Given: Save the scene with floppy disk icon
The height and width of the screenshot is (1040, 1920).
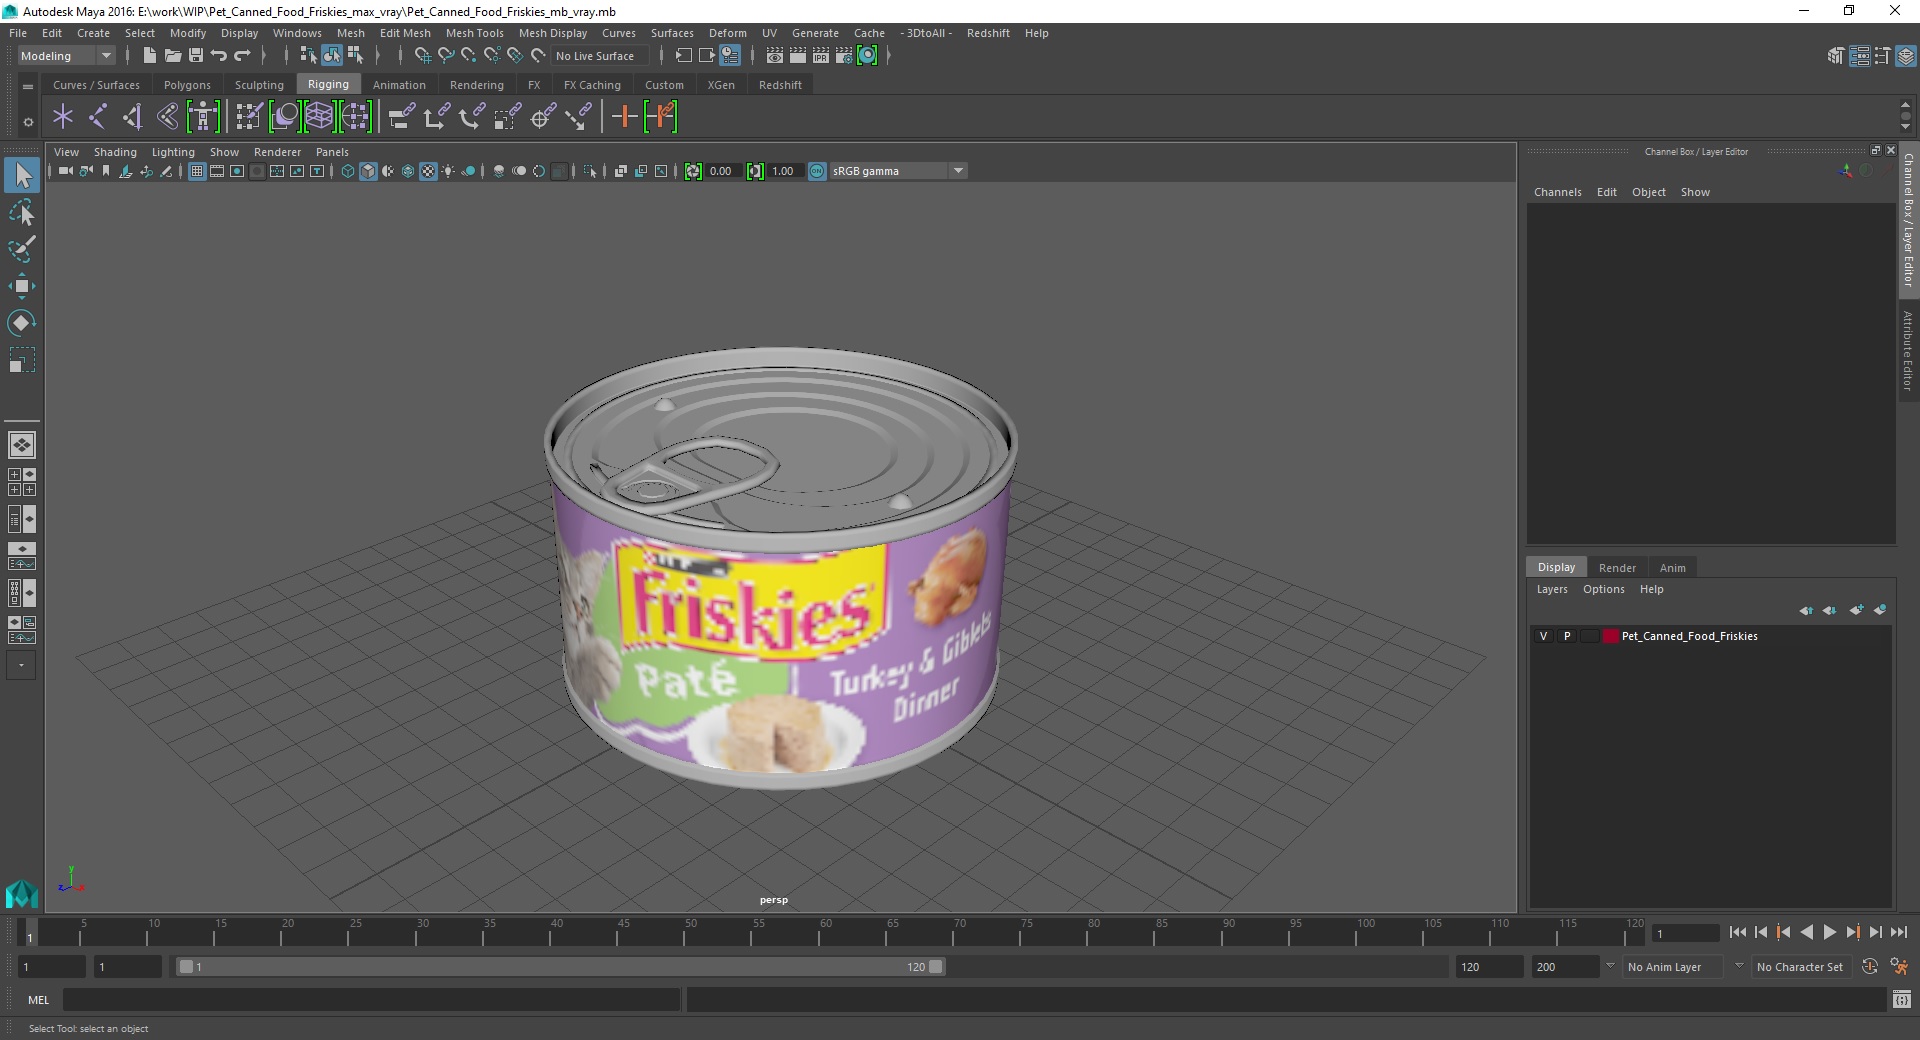Looking at the screenshot, I should point(196,56).
